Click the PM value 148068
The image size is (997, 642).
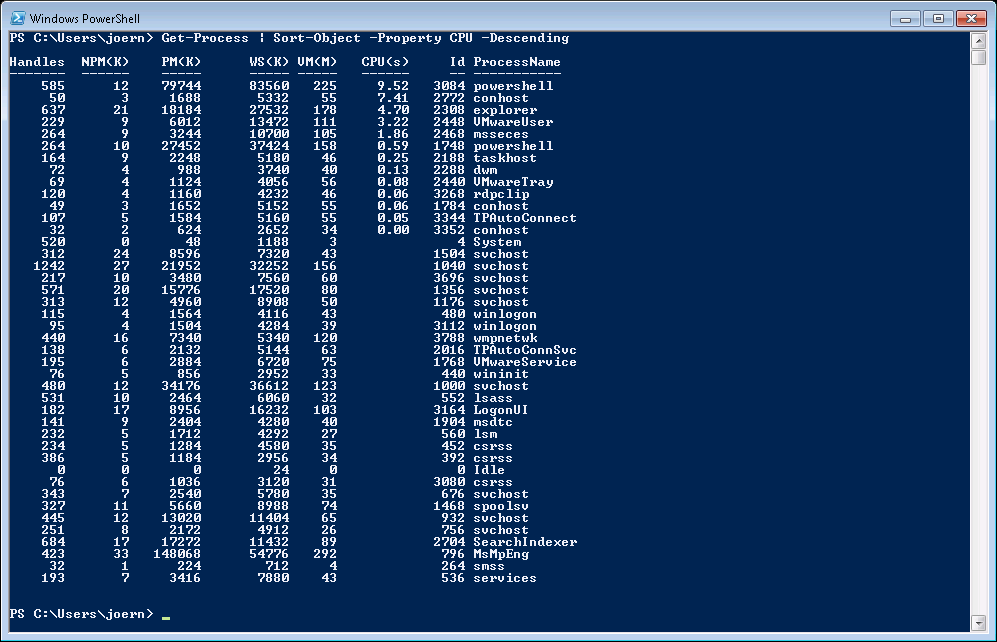177,554
